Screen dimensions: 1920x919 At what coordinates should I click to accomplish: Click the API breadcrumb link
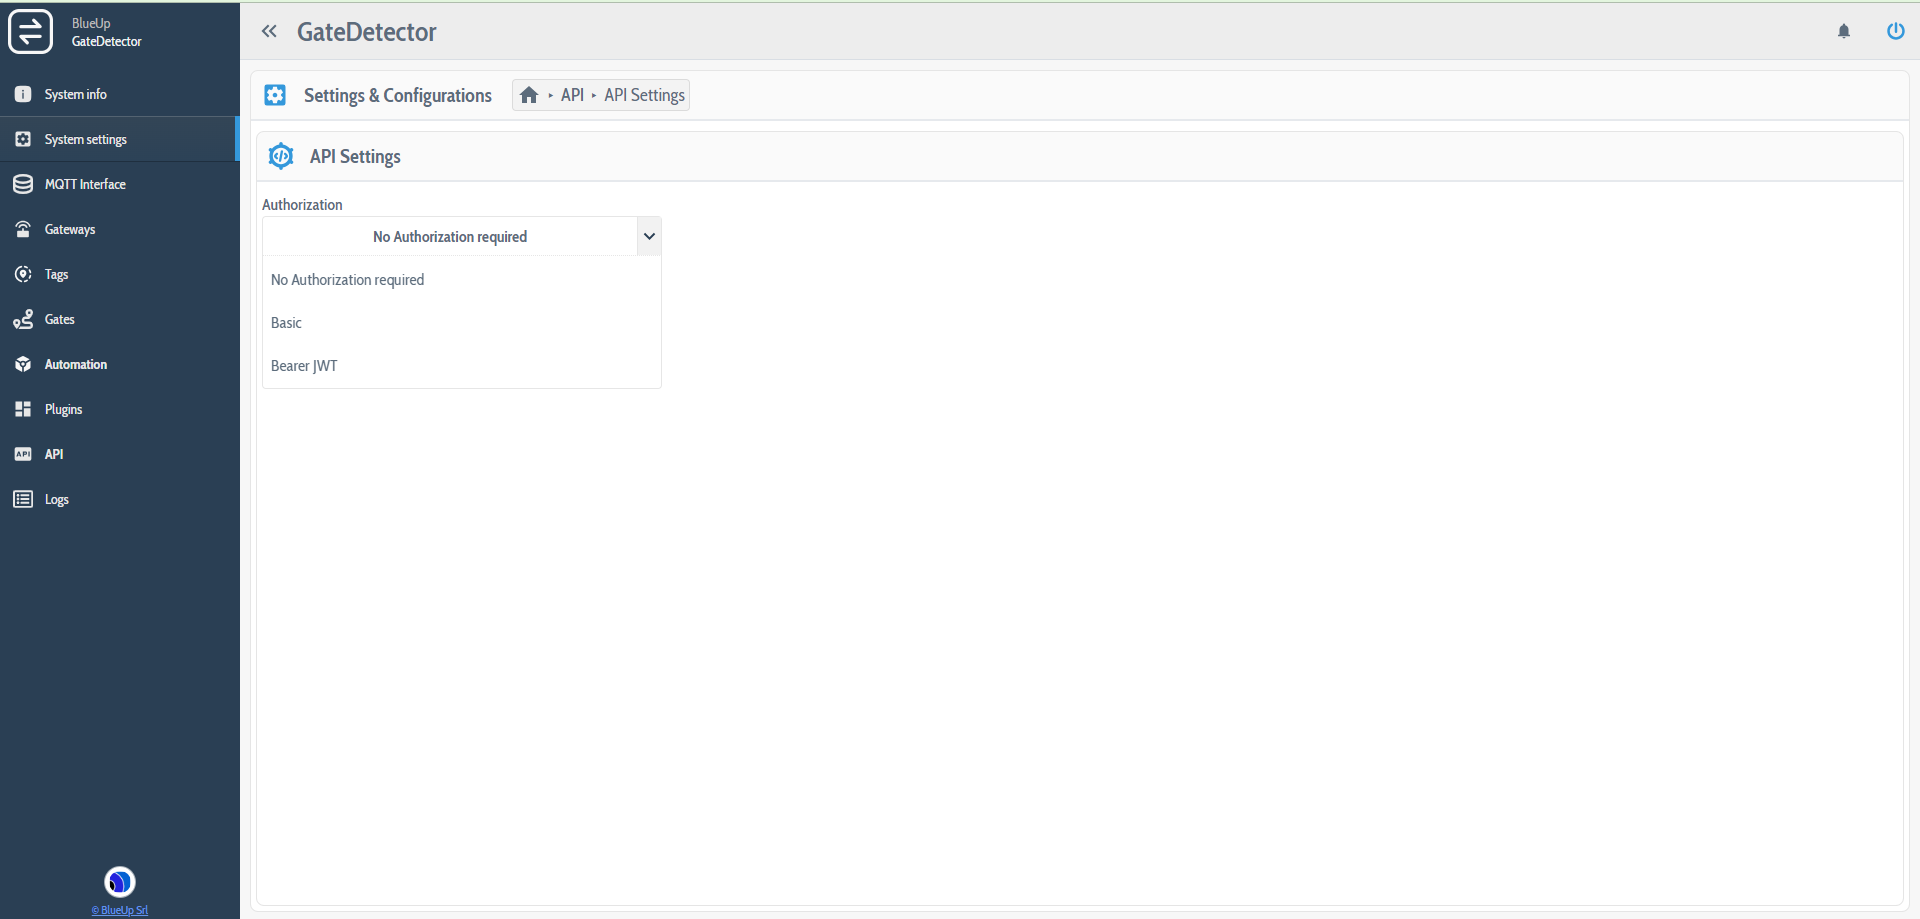(x=572, y=94)
